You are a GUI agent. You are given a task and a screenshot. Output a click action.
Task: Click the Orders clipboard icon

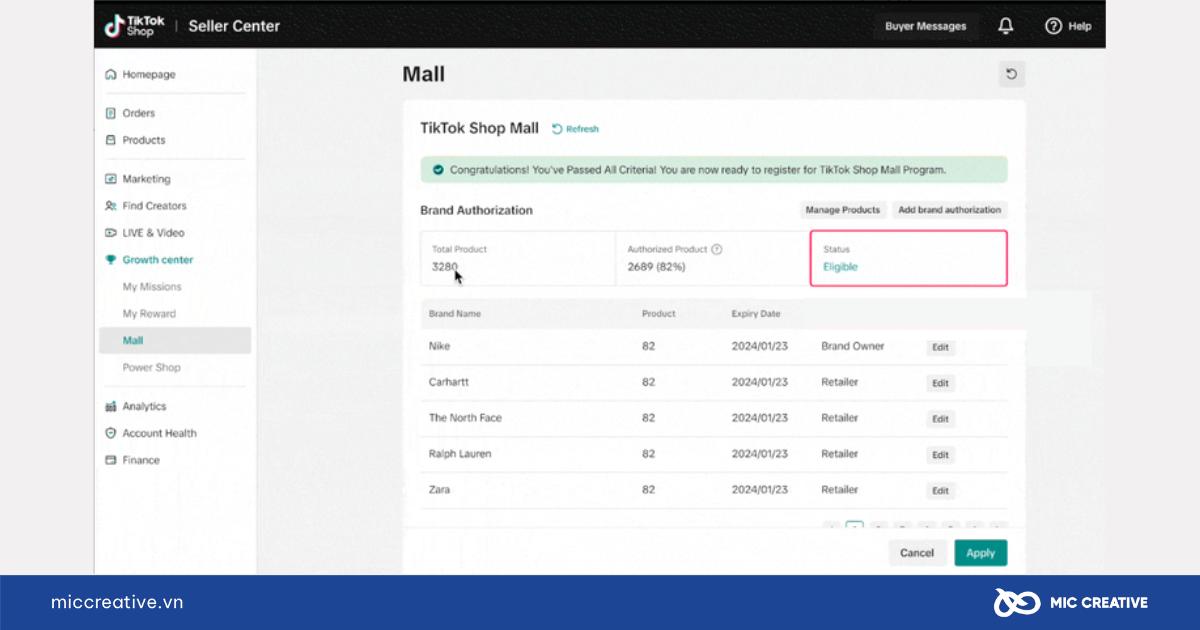111,113
